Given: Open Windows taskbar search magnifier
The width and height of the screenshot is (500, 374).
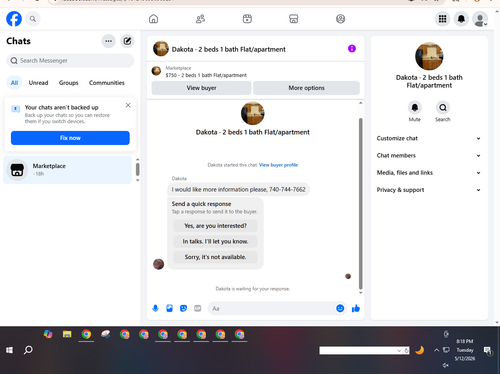Looking at the screenshot, I should 28,350.
